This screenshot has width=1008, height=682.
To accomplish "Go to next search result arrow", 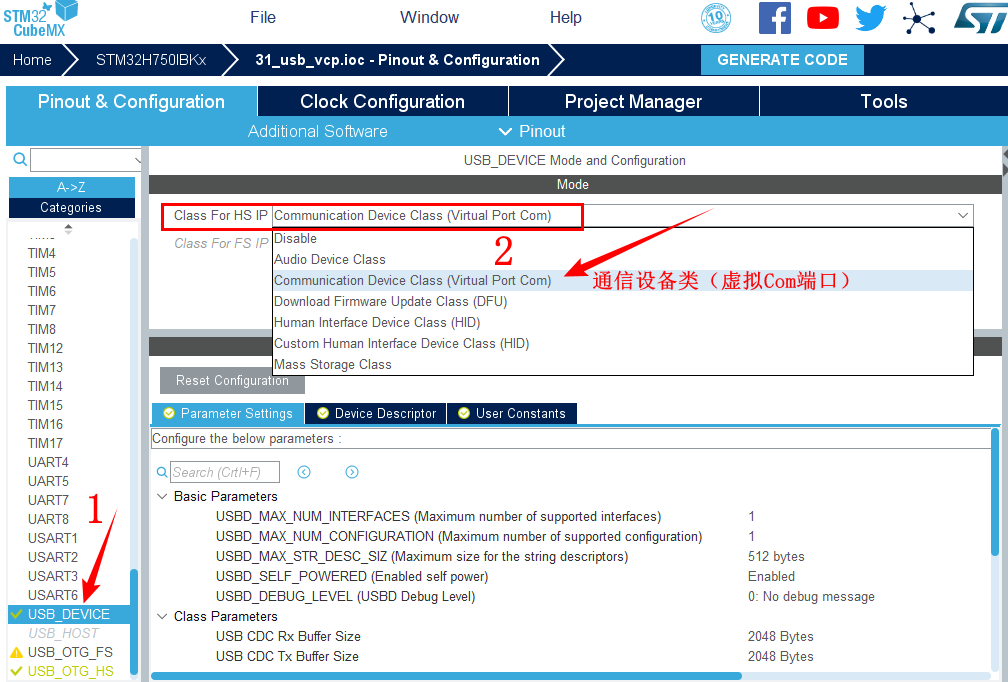I will click(352, 472).
